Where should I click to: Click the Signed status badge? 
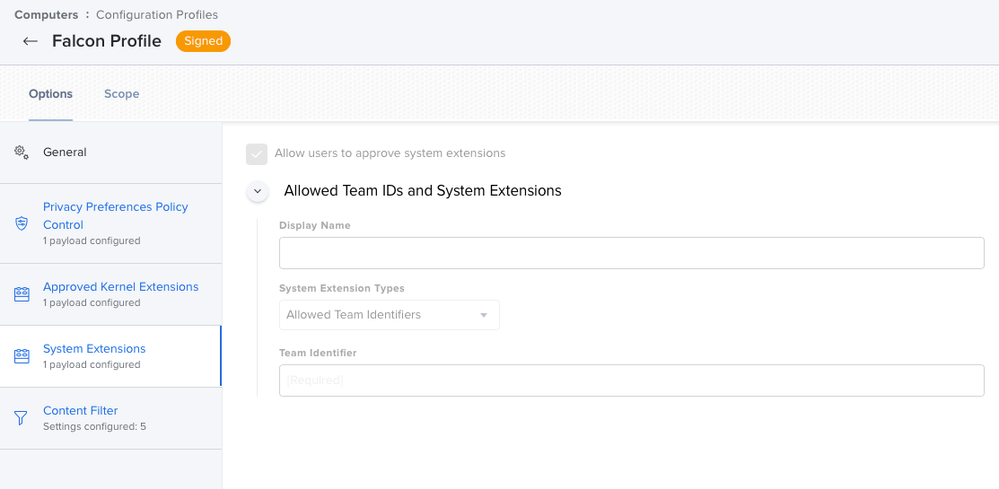tap(203, 41)
